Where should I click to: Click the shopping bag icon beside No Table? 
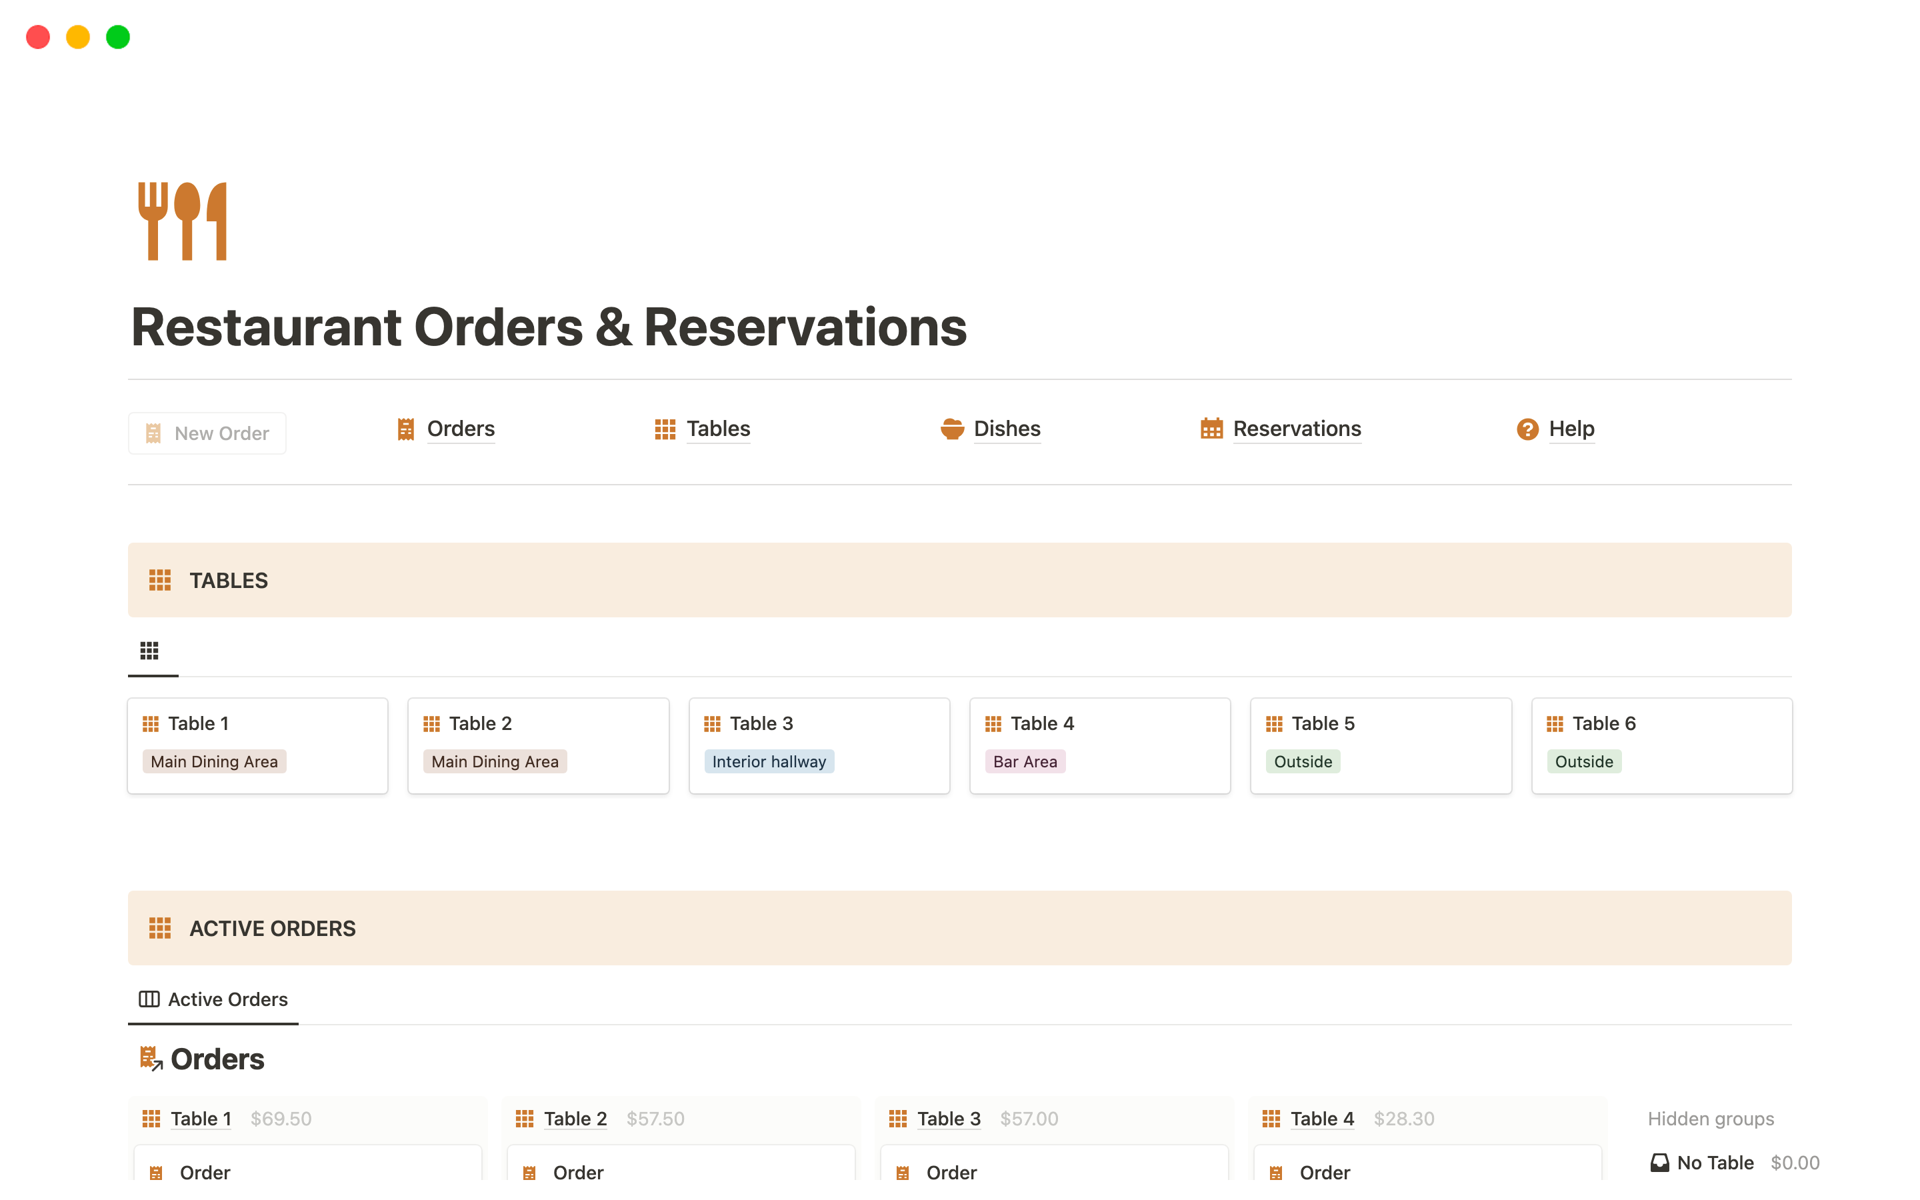(x=1659, y=1162)
